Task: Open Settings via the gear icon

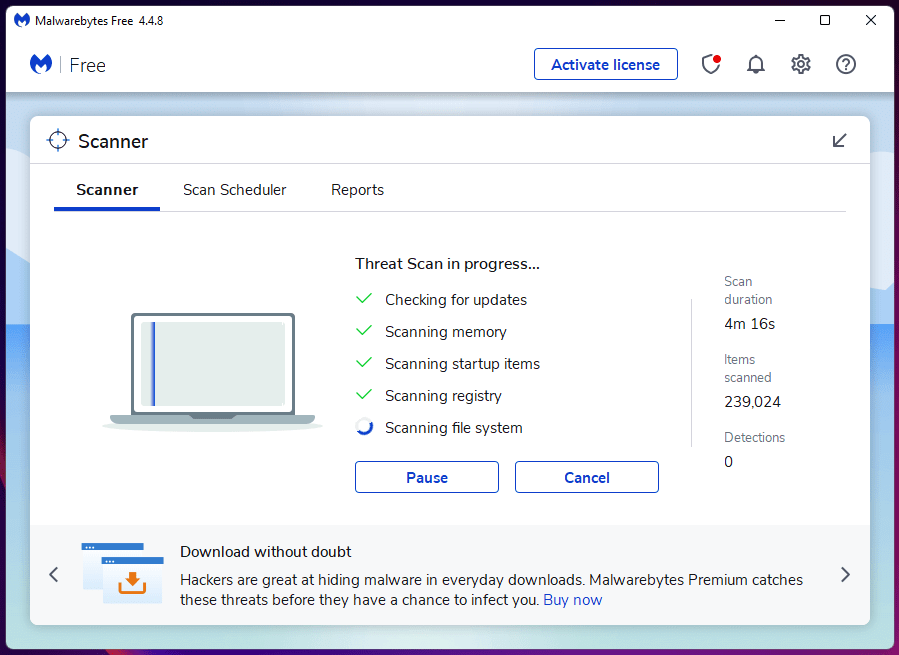Action: pyautogui.click(x=800, y=64)
